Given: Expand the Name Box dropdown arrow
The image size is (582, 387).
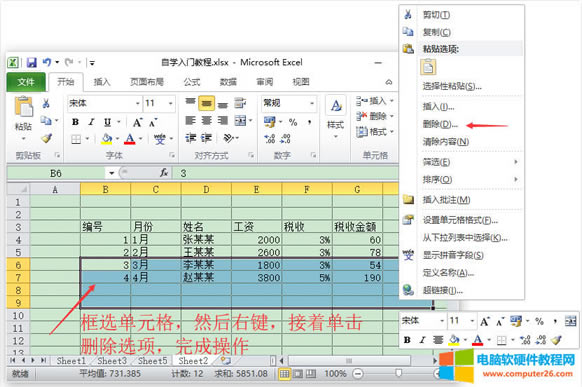Looking at the screenshot, I should pyautogui.click(x=111, y=173).
